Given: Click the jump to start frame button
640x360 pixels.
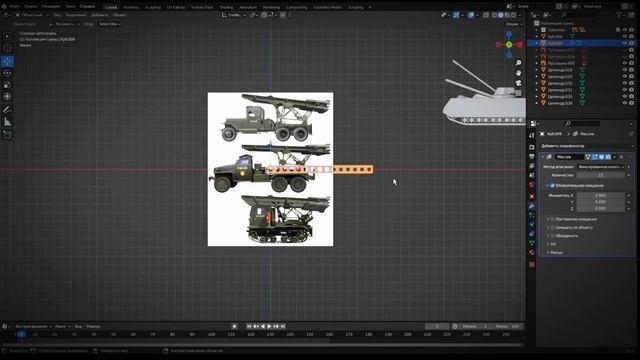Looking at the screenshot, I should pos(249,327).
